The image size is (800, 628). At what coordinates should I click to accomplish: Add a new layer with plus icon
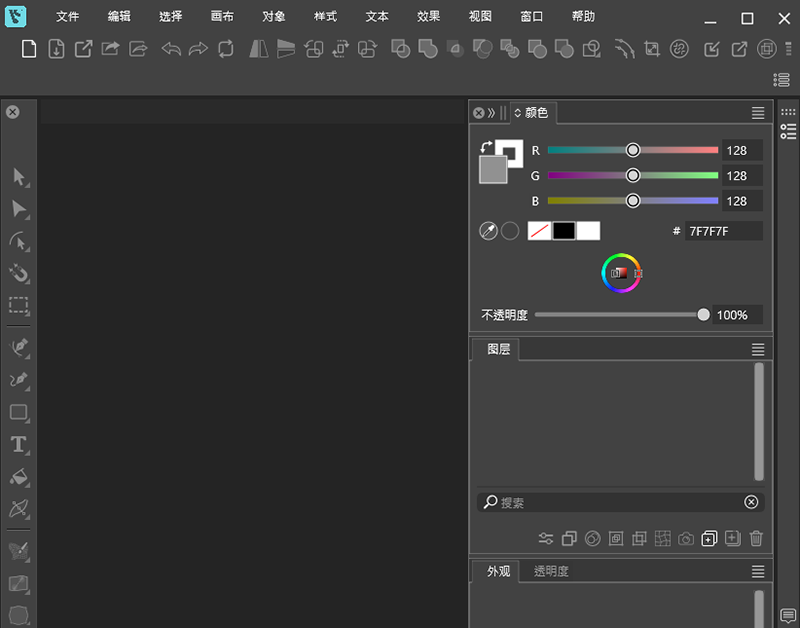coord(733,538)
